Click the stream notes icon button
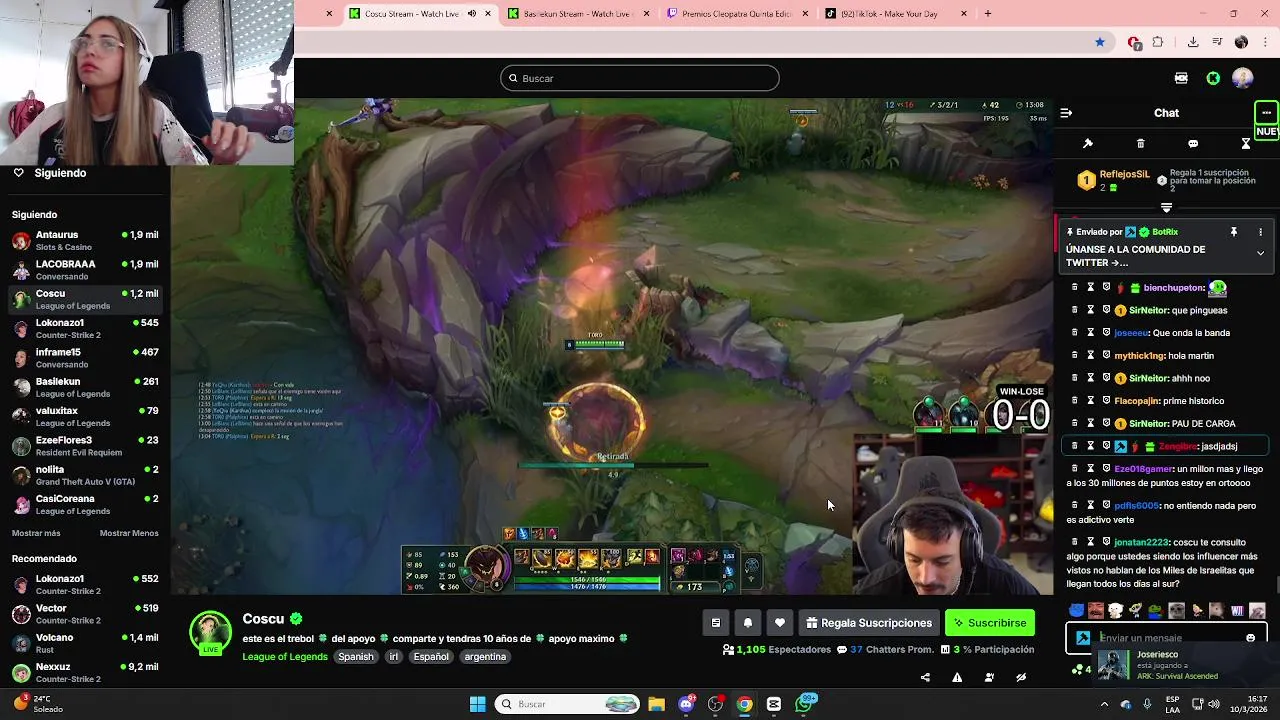The width and height of the screenshot is (1280, 720). coord(716,623)
